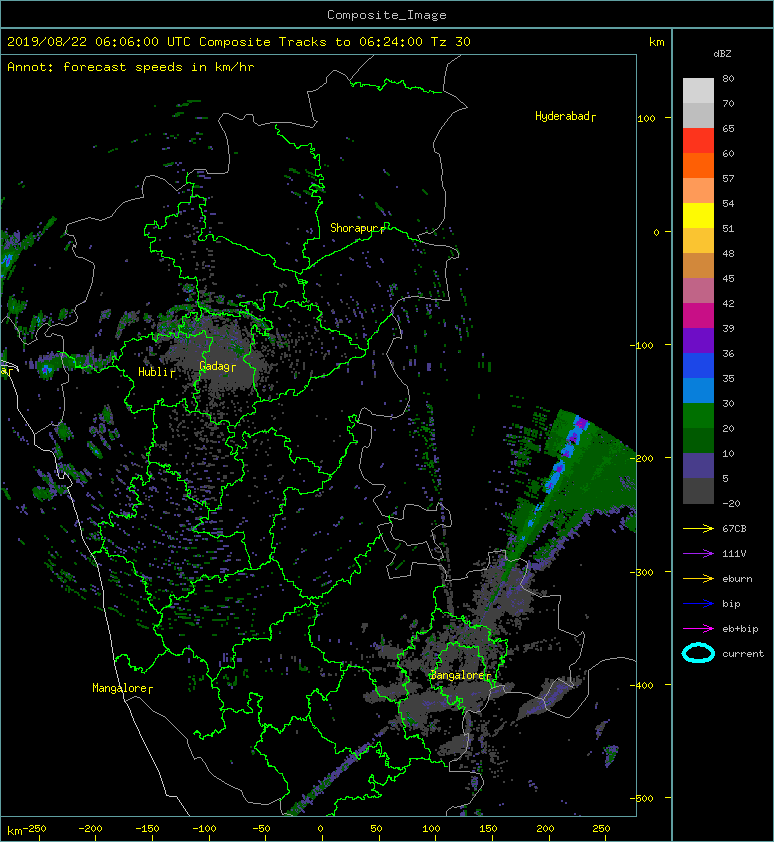Select the blue bip arrow symbol
This screenshot has width=774, height=842.
click(x=698, y=604)
